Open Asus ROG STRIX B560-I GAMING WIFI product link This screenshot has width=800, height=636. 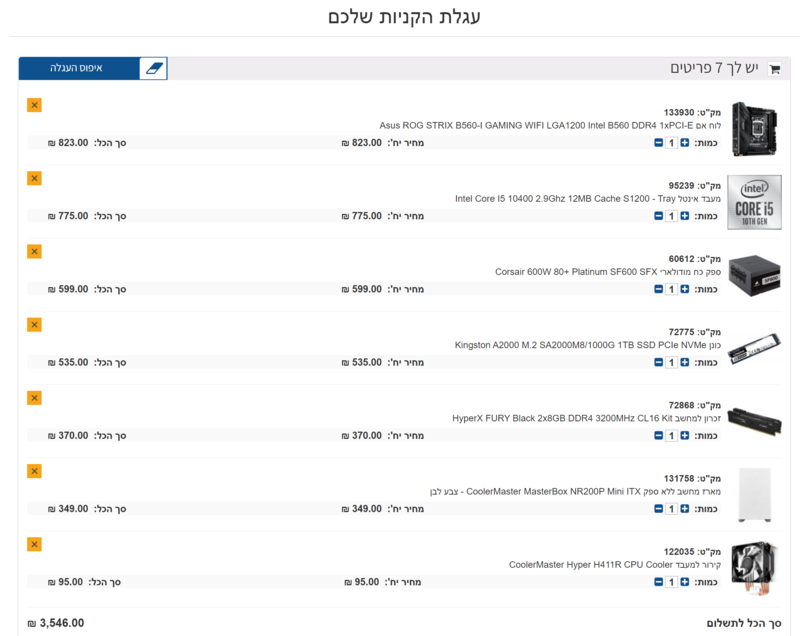[x=550, y=125]
